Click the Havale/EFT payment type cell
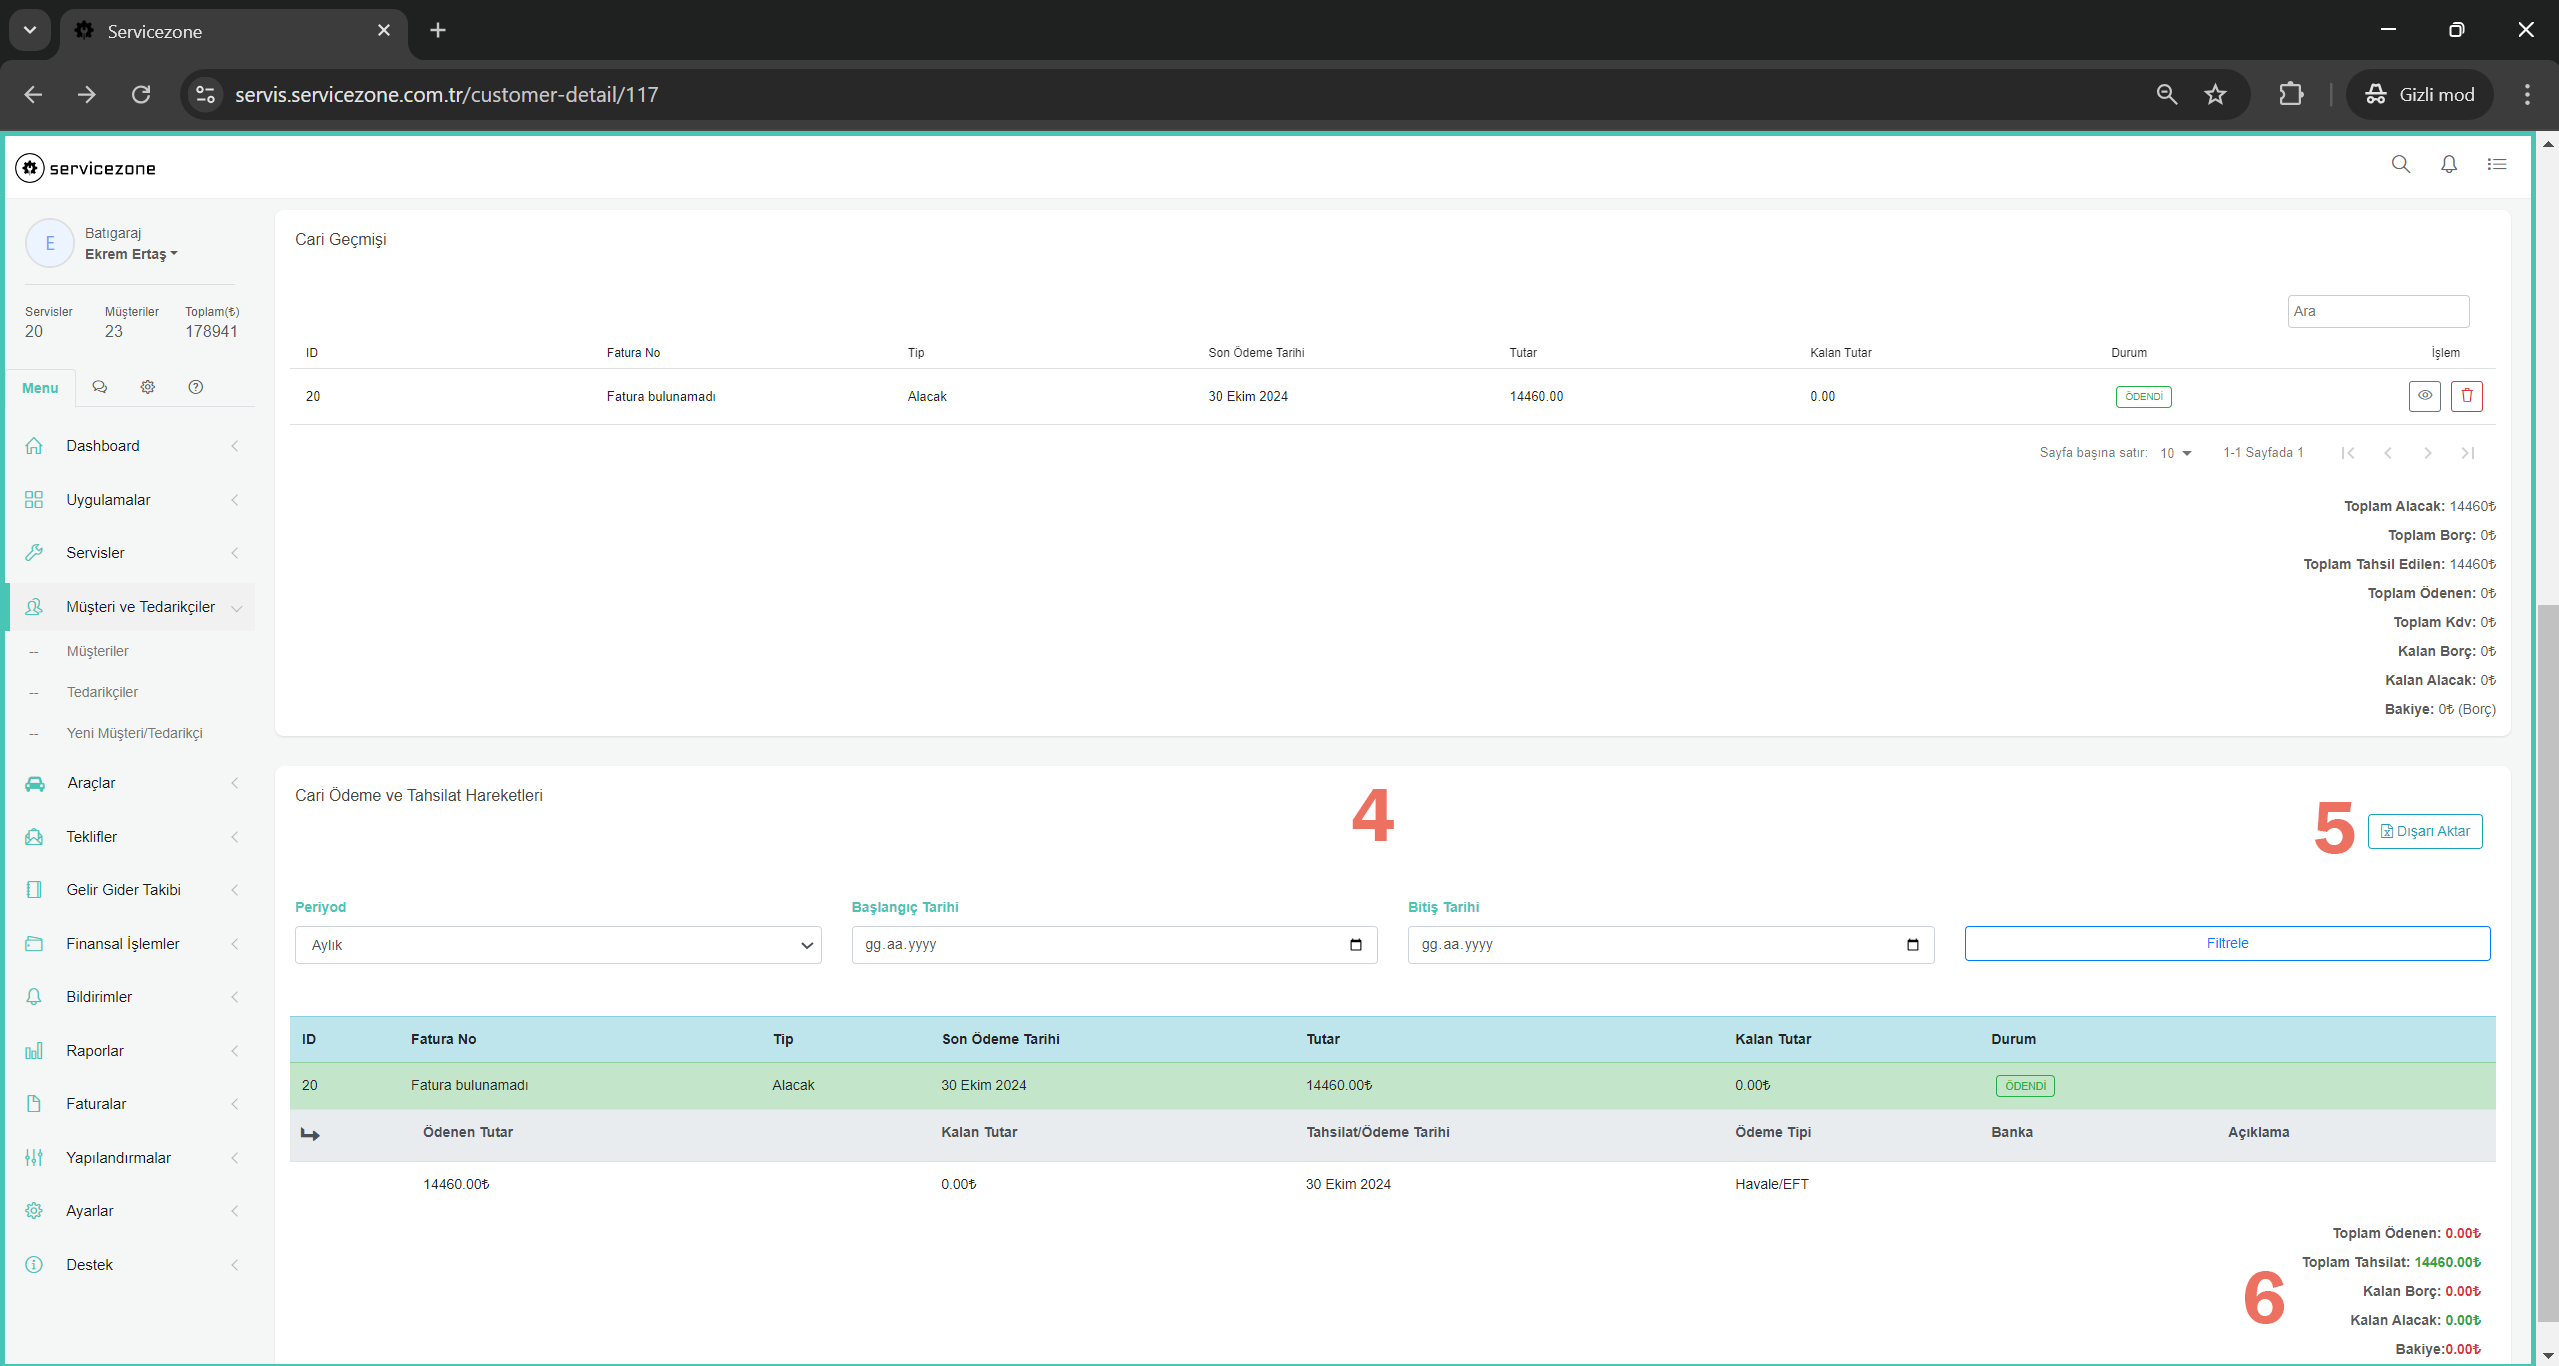2559x1366 pixels. pyautogui.click(x=1771, y=1184)
